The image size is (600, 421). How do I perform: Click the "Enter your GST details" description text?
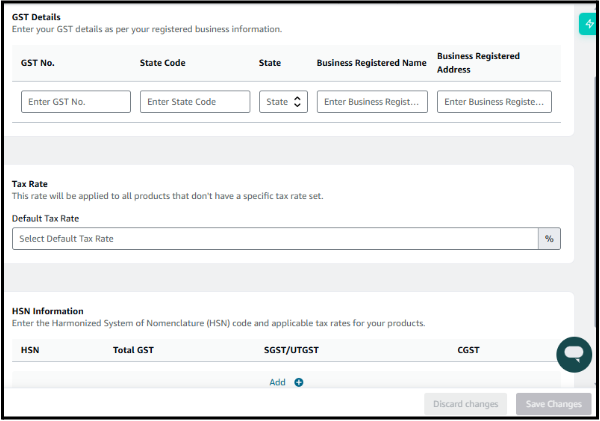[x=147, y=29]
